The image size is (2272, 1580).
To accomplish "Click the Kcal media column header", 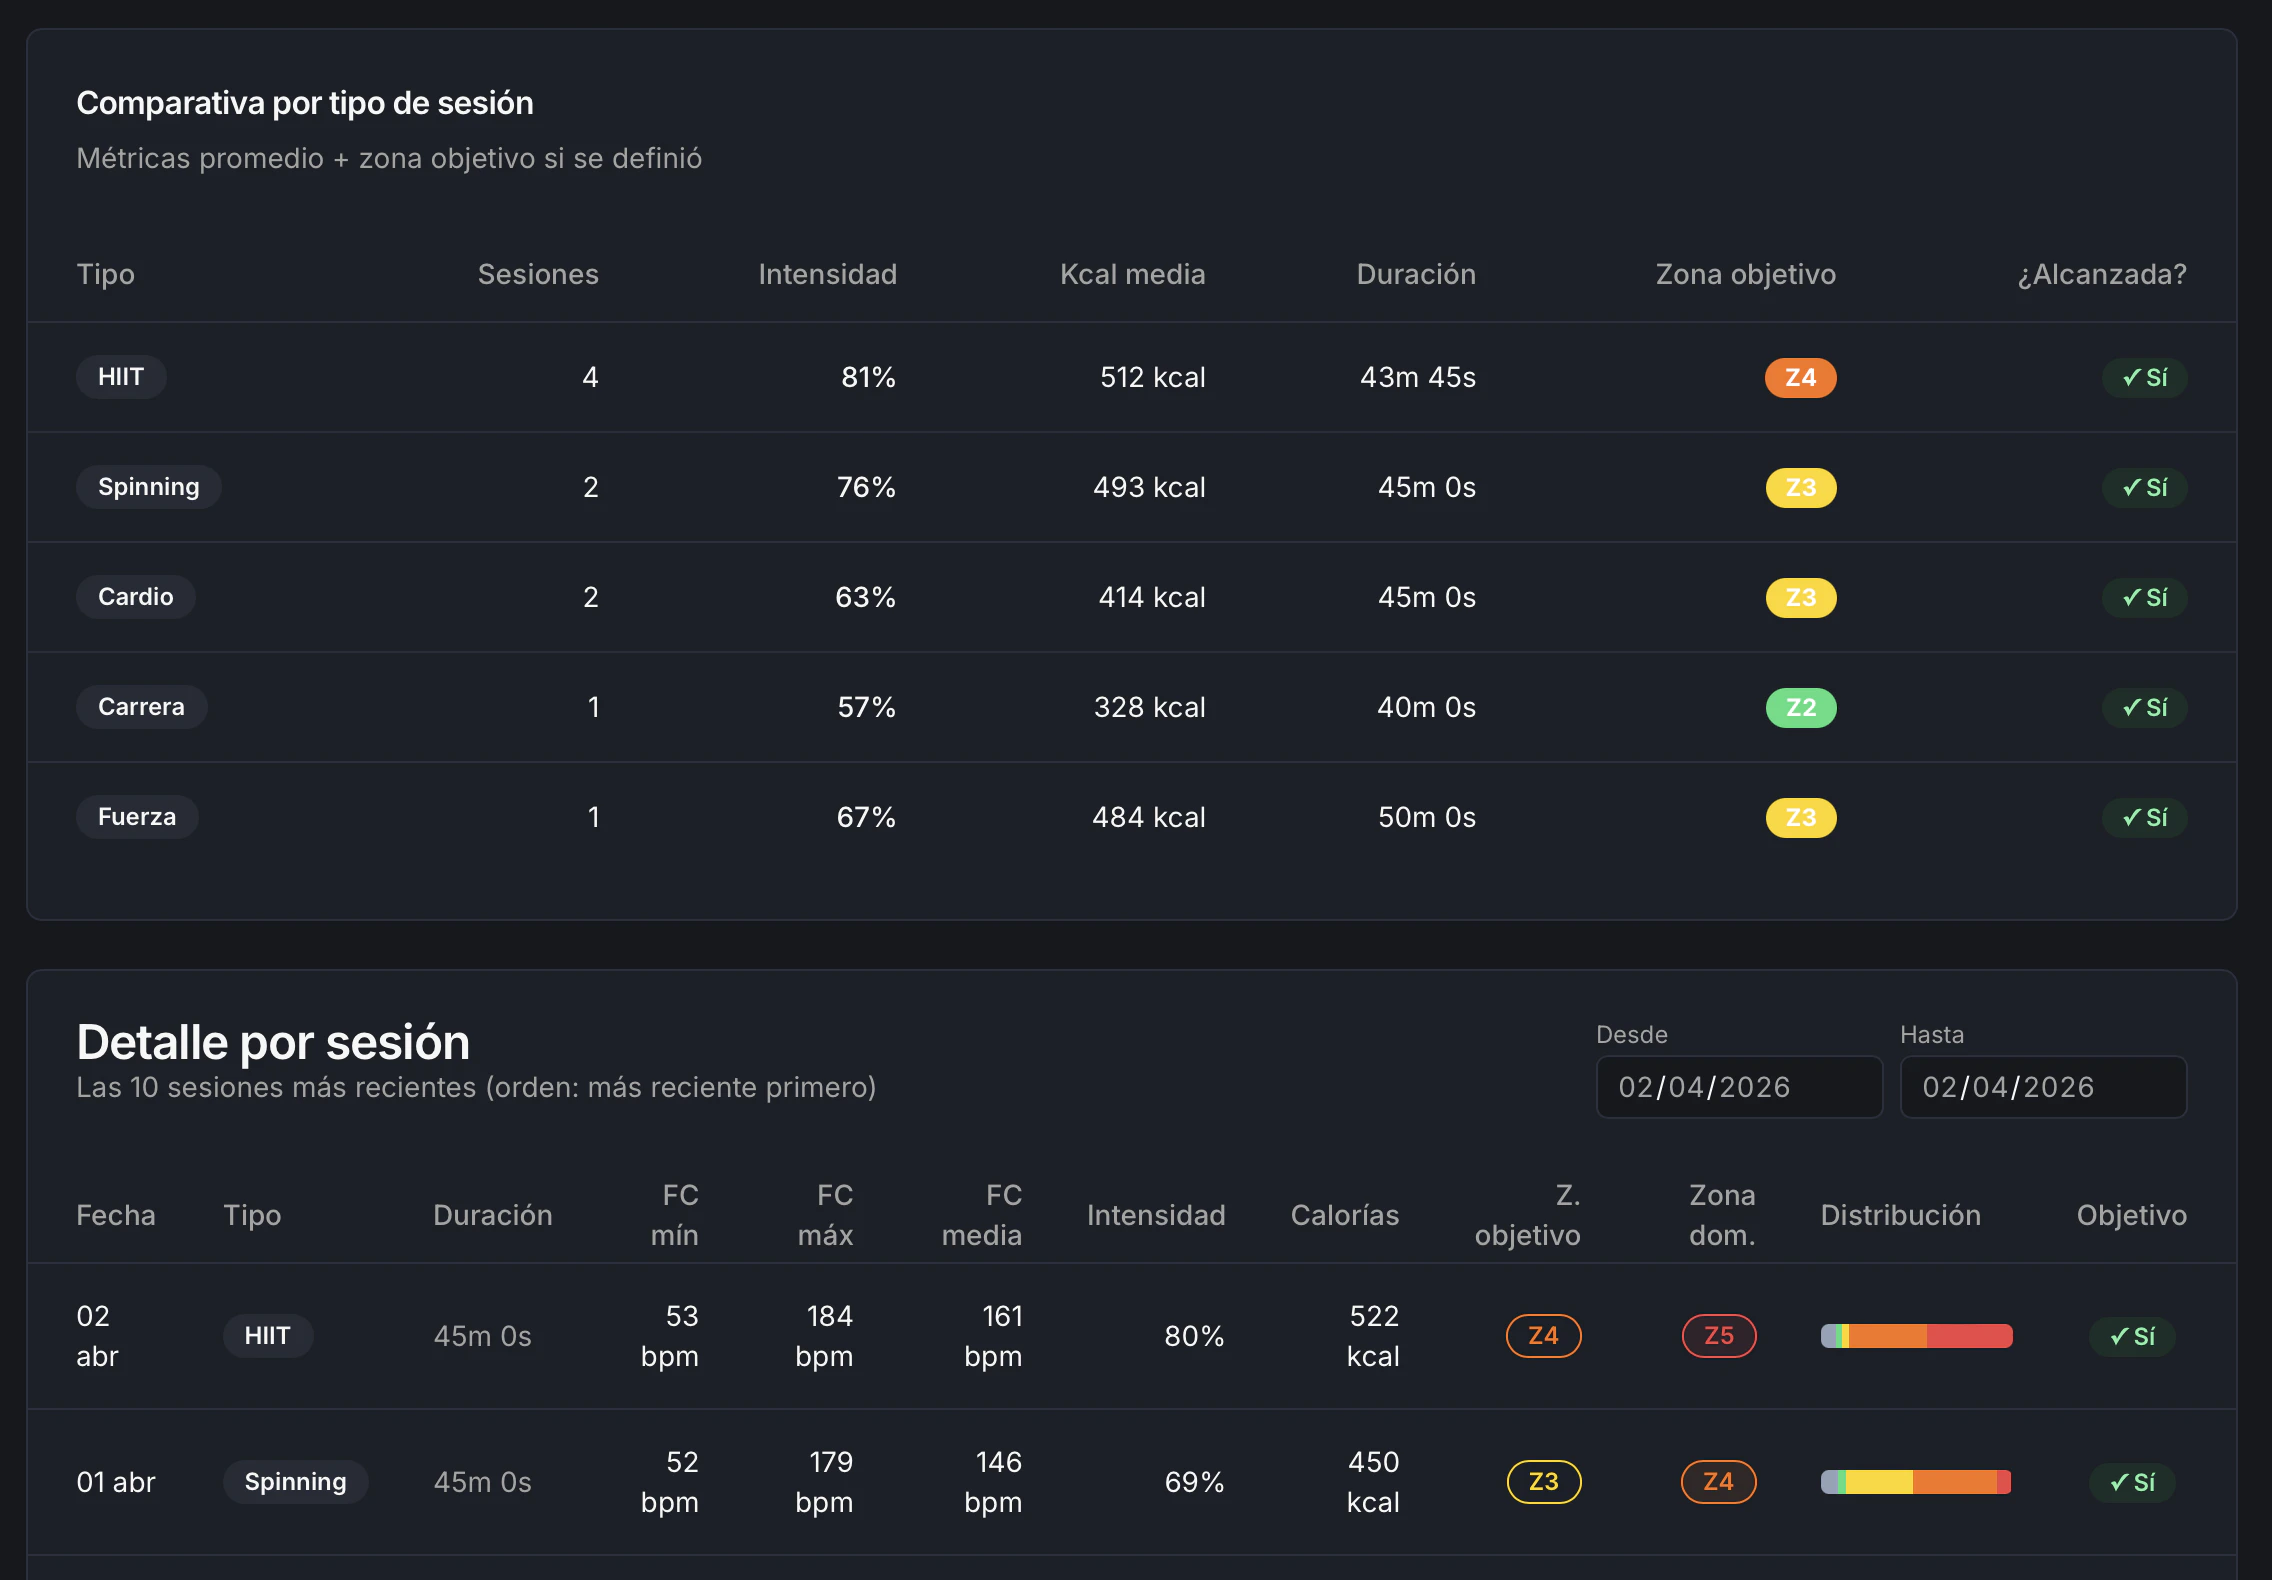I will point(1132,274).
